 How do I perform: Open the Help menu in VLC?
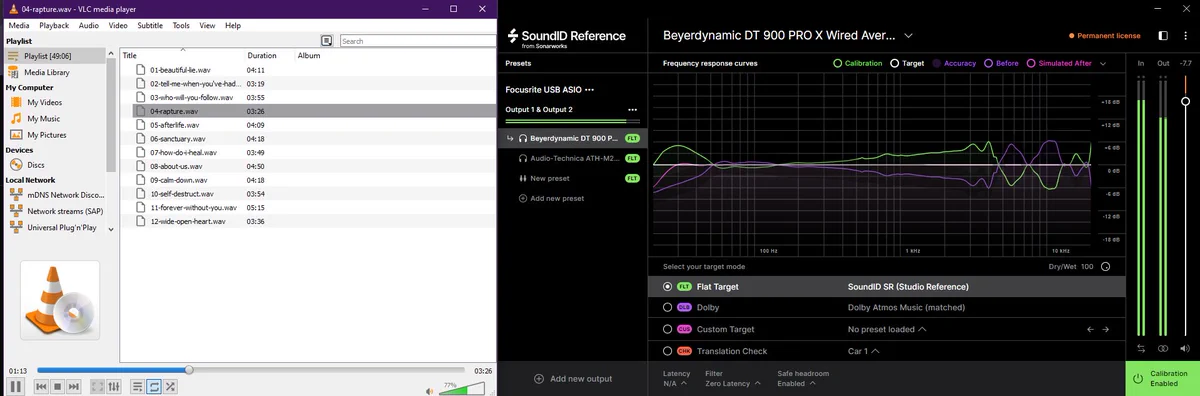(233, 25)
